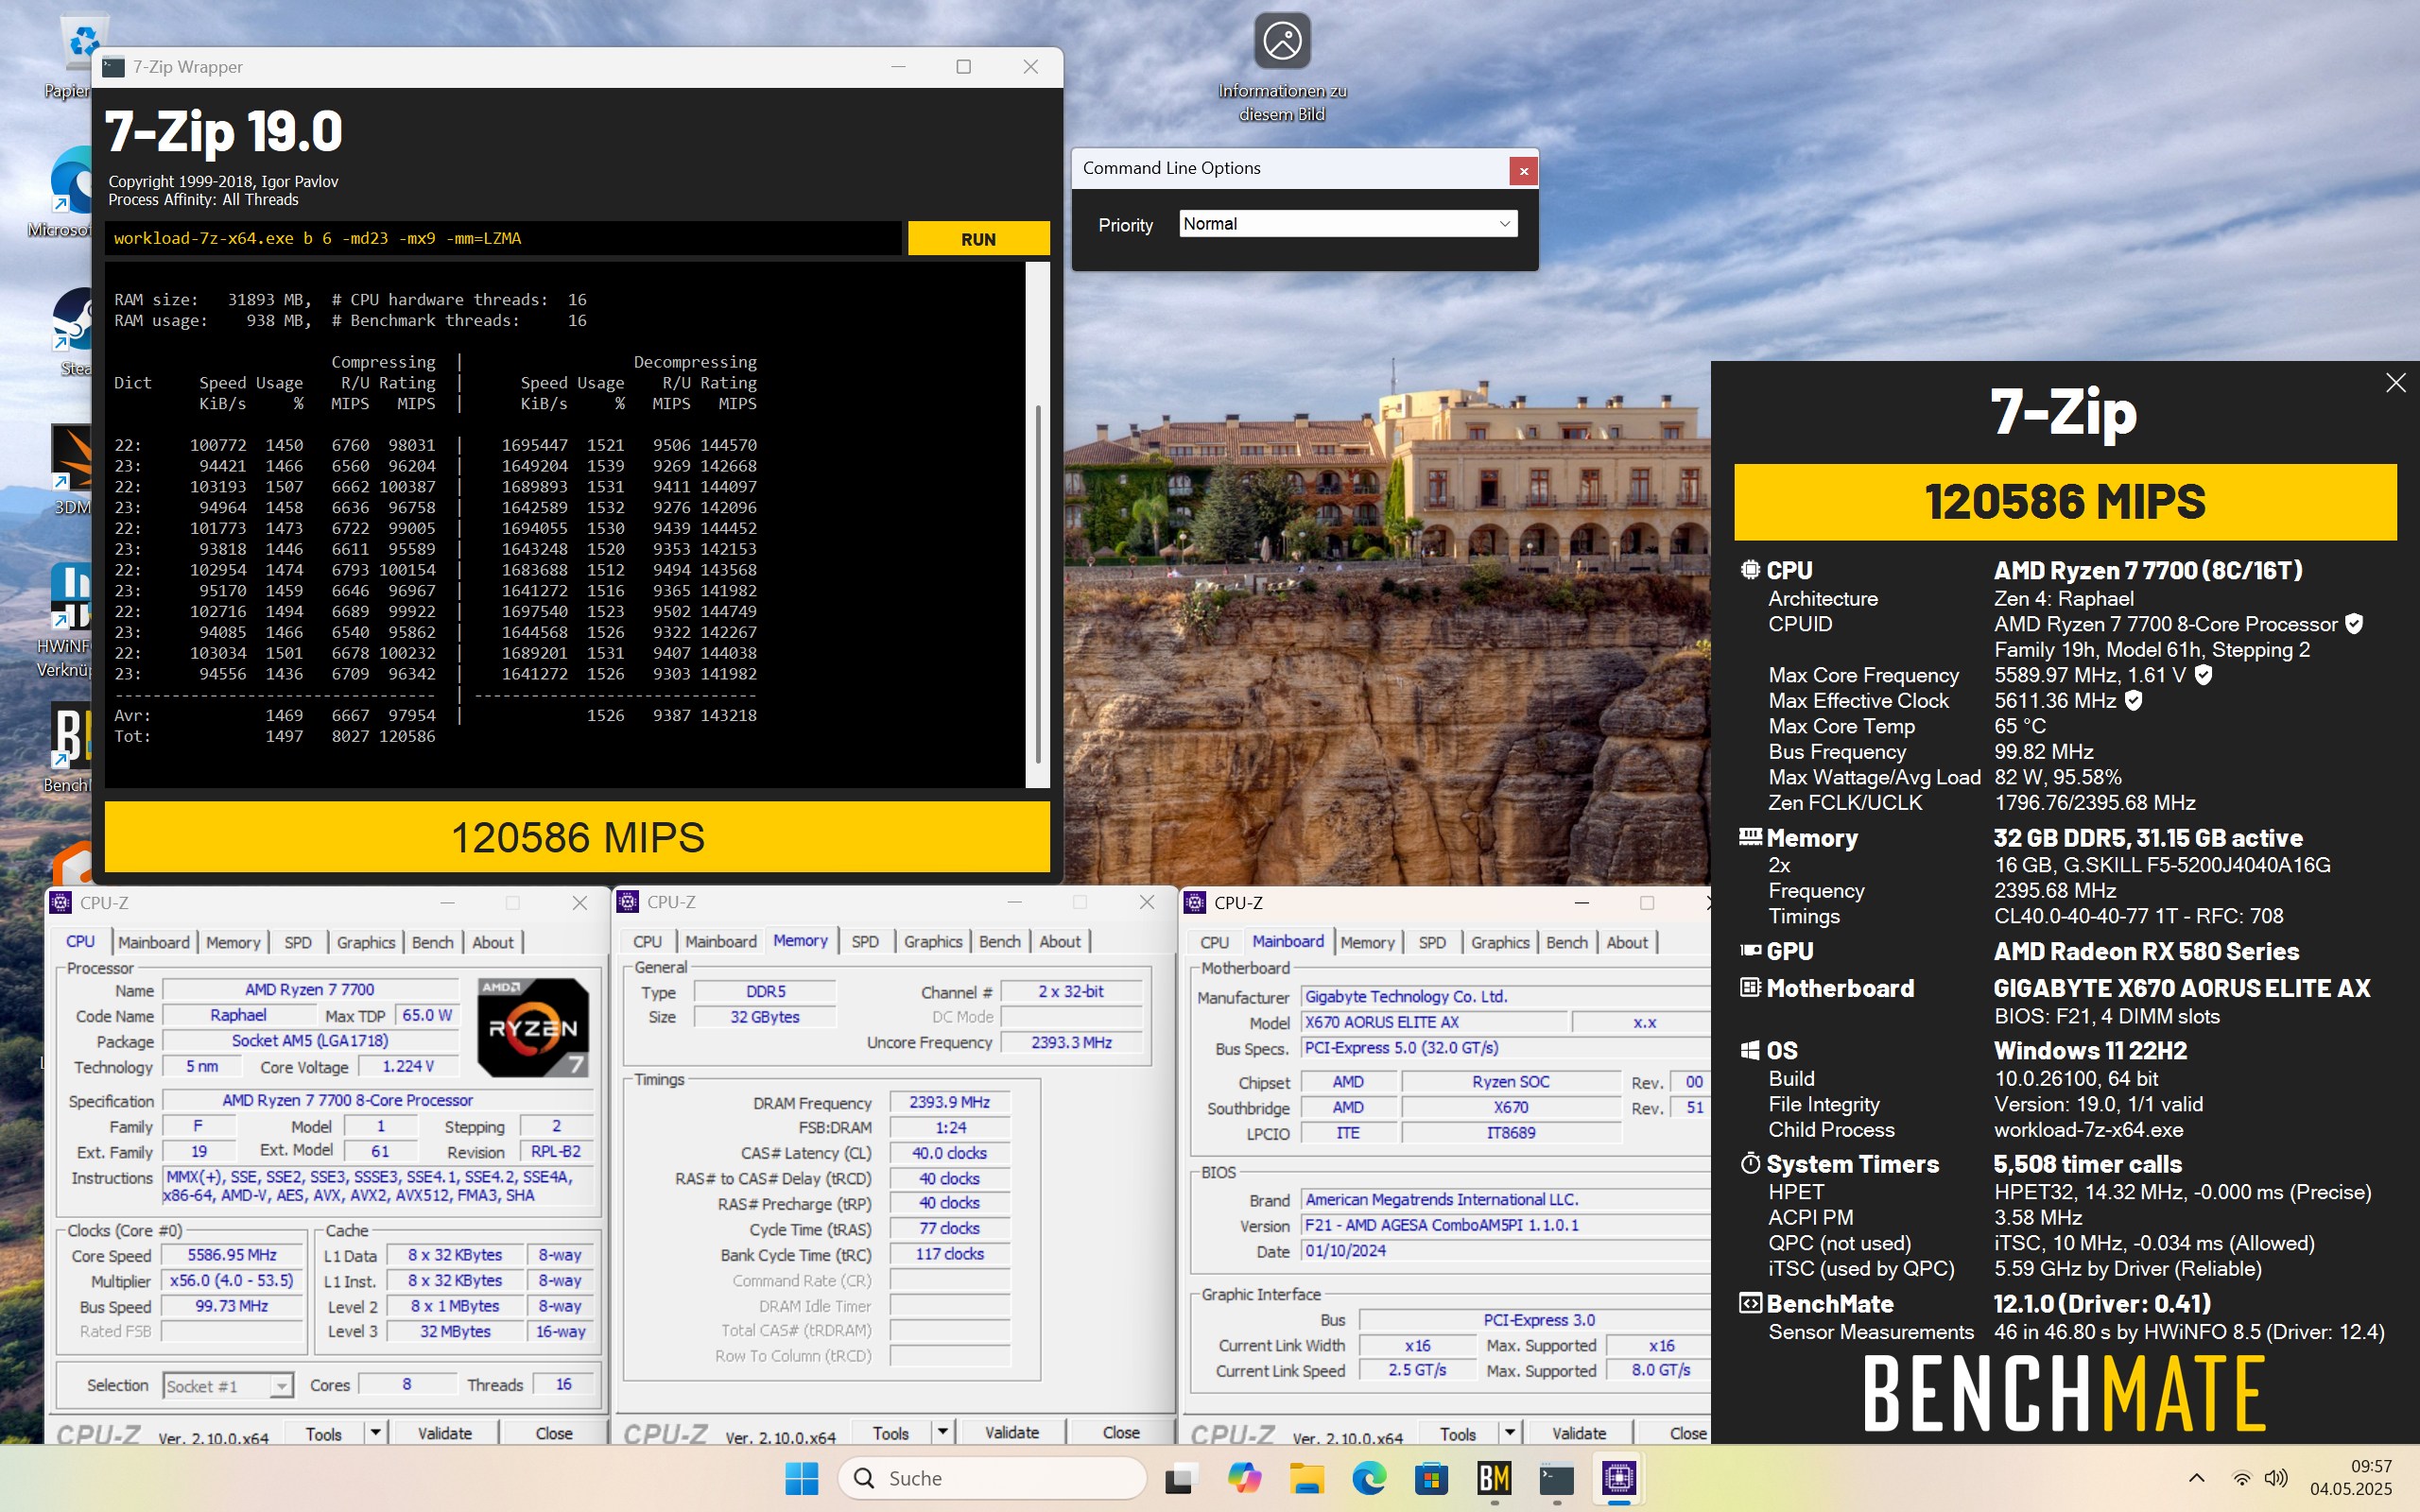2420x1512 pixels.
Task: Open the Priority dropdown in Command Line Options
Action: (1347, 224)
